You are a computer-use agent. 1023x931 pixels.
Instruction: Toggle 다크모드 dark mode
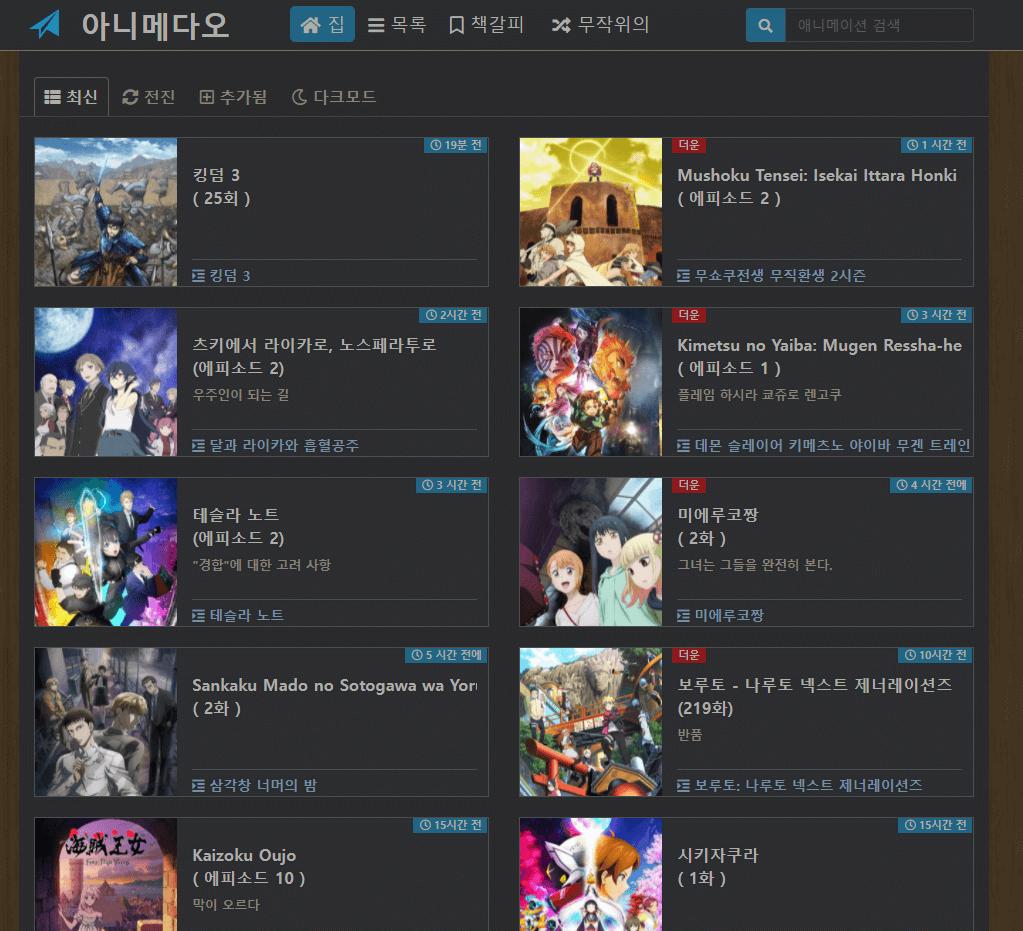333,97
